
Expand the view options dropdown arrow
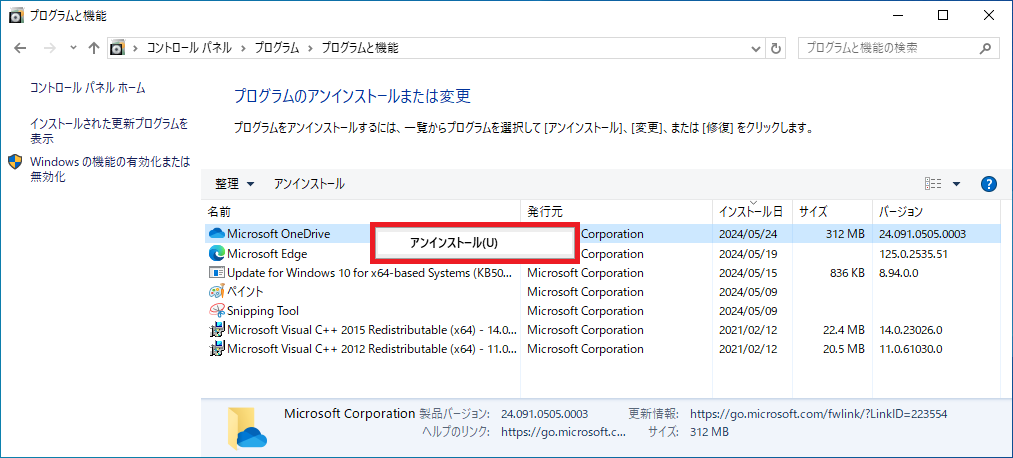[956, 184]
